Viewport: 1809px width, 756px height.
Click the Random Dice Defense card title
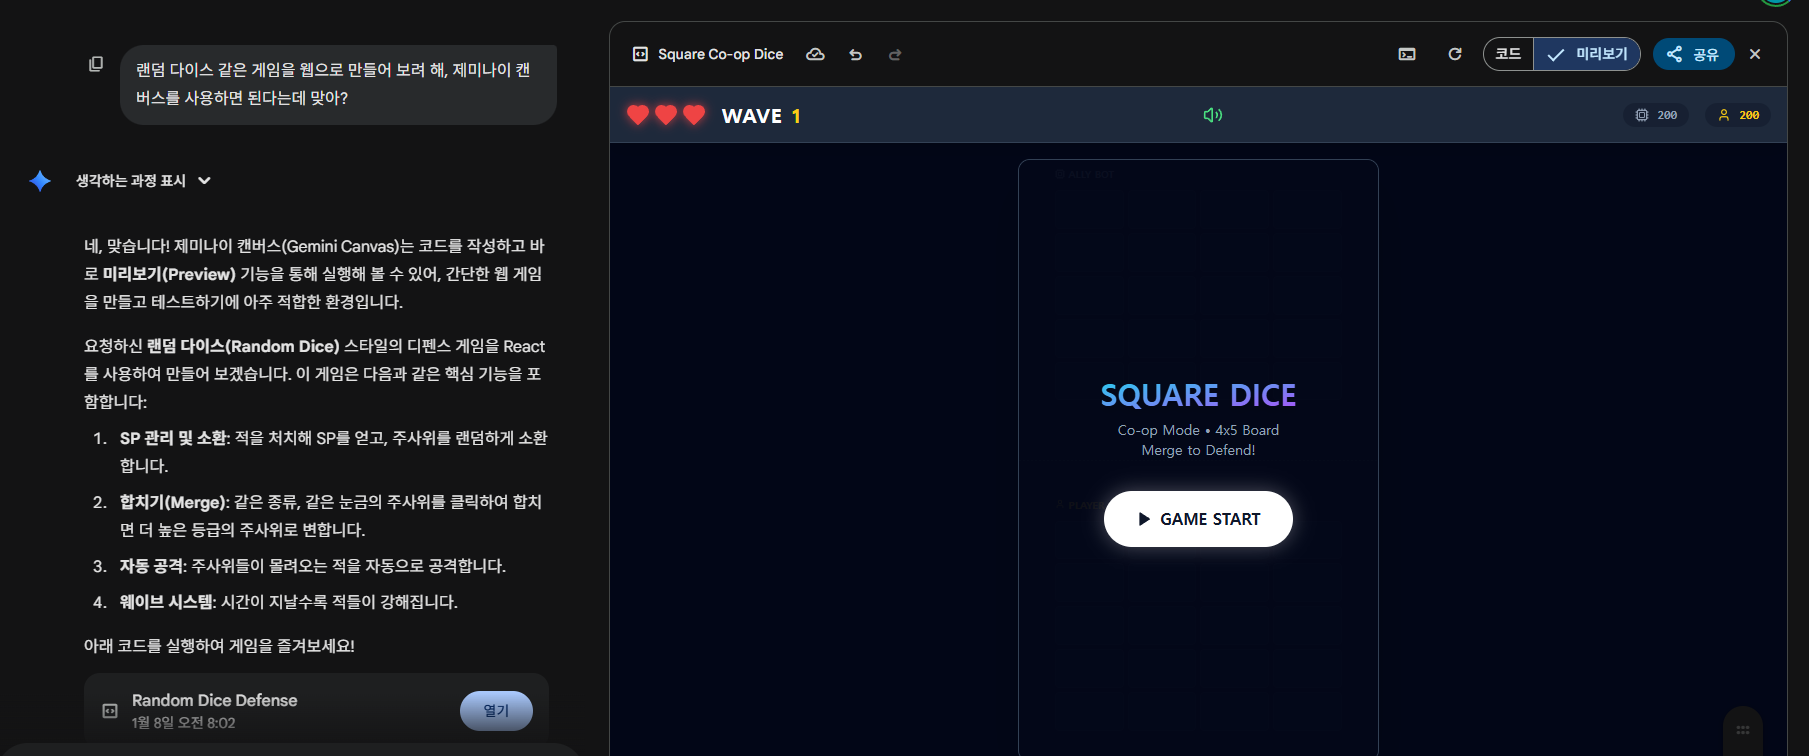pyautogui.click(x=214, y=700)
